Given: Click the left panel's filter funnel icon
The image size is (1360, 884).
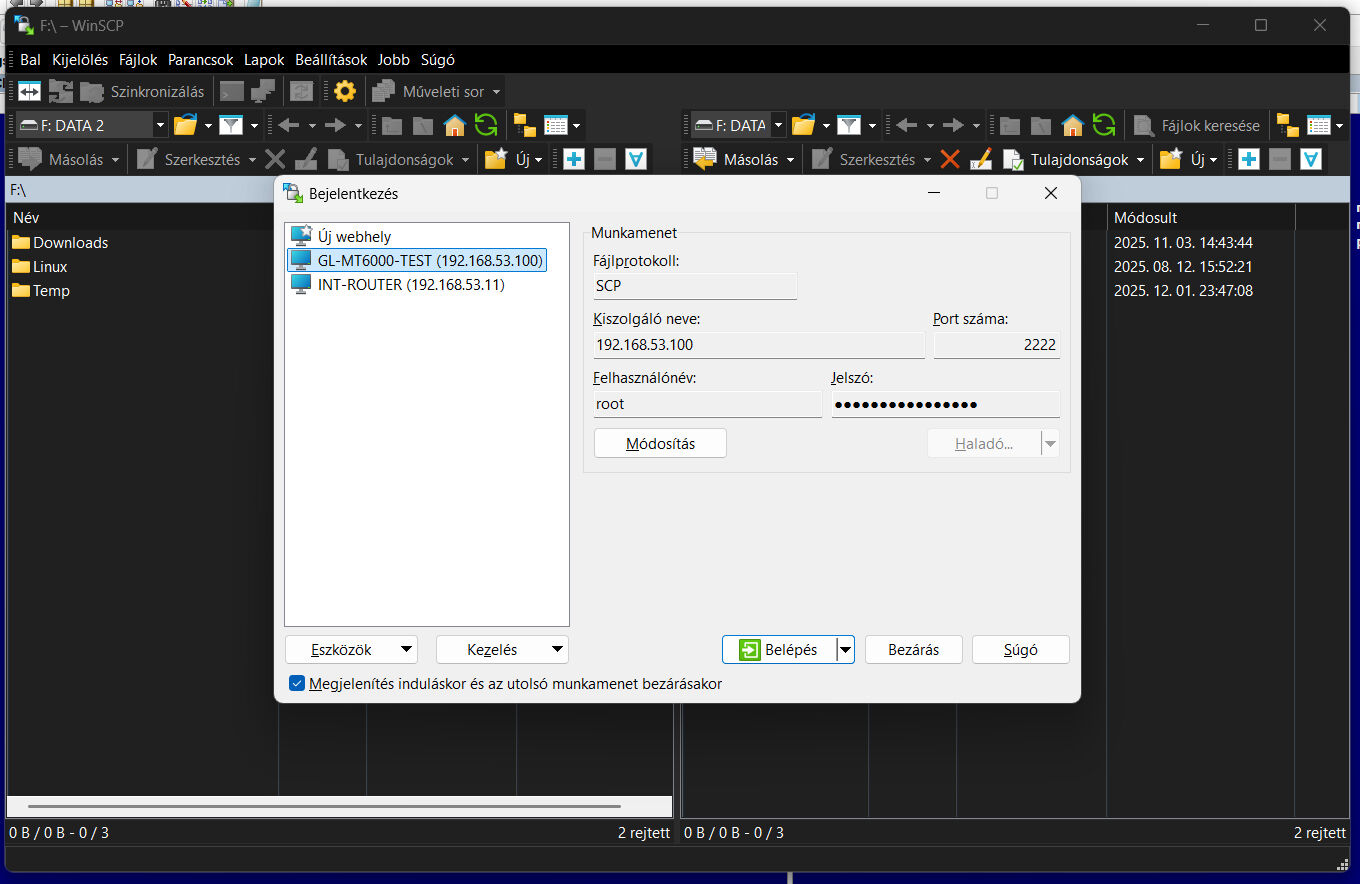Looking at the screenshot, I should pos(231,126).
